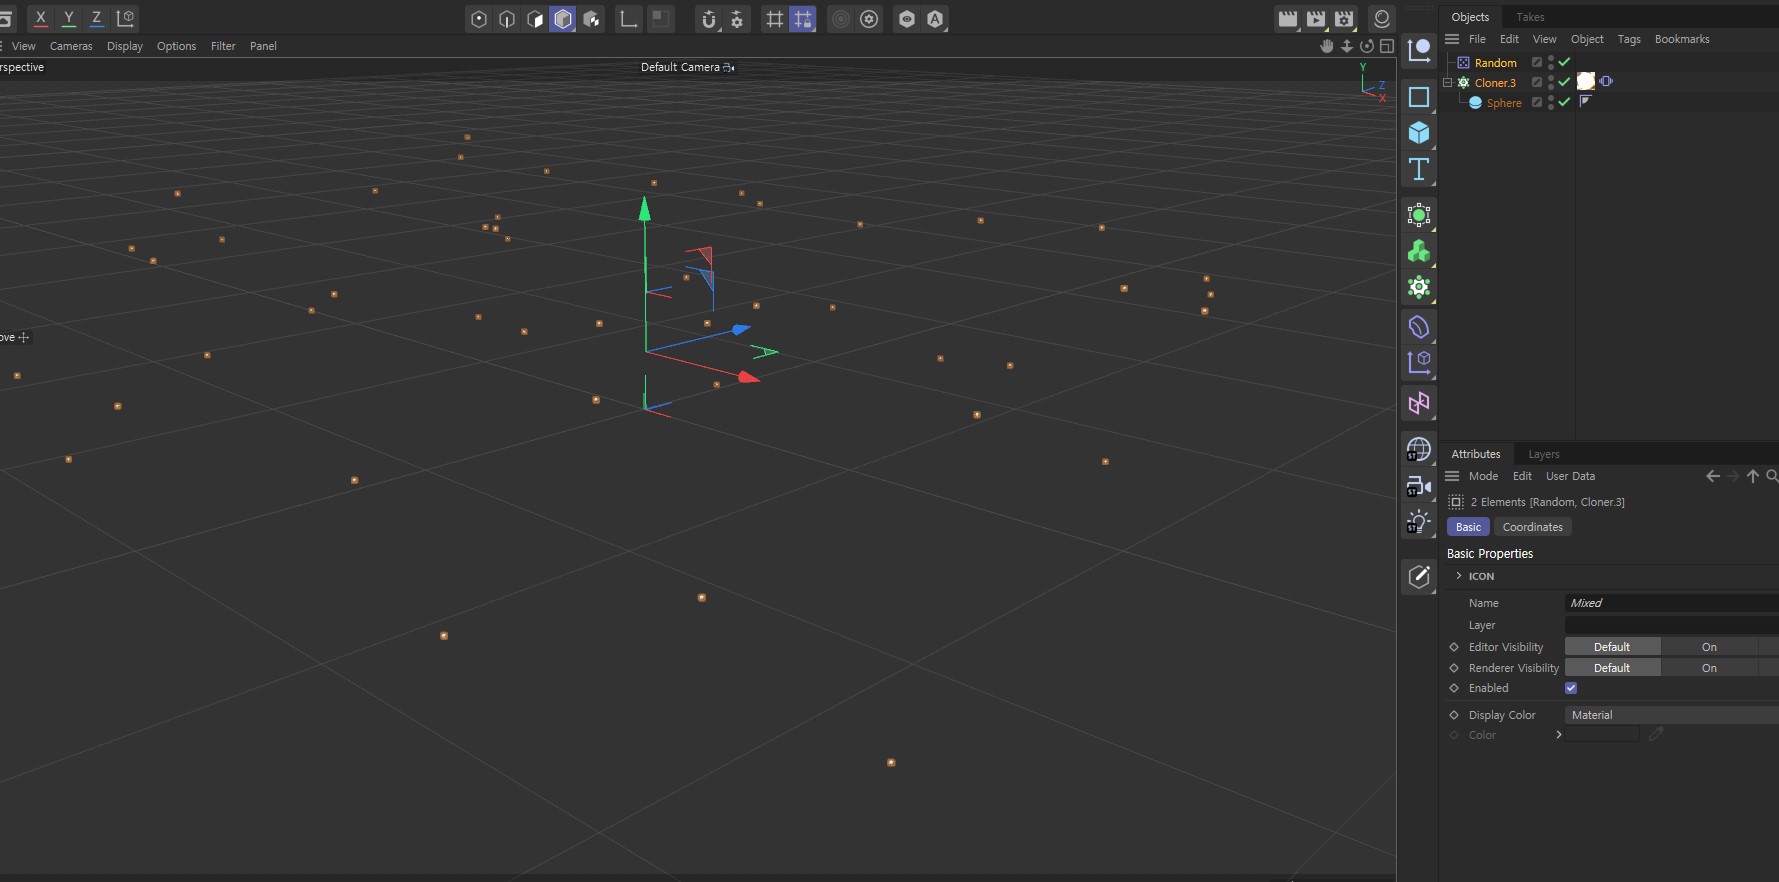Click the disabled Color swatch field
The height and width of the screenshot is (882, 1779).
coord(1602,735)
